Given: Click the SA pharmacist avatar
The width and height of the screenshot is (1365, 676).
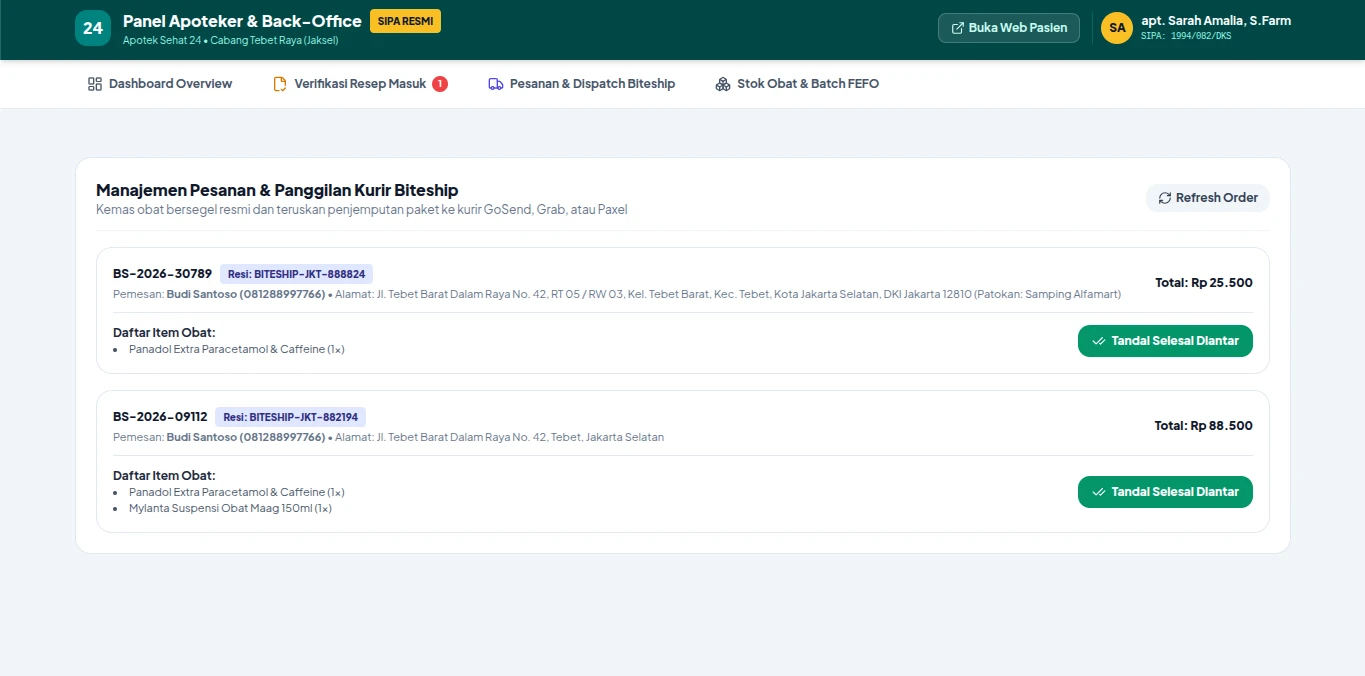Looking at the screenshot, I should point(1117,28).
